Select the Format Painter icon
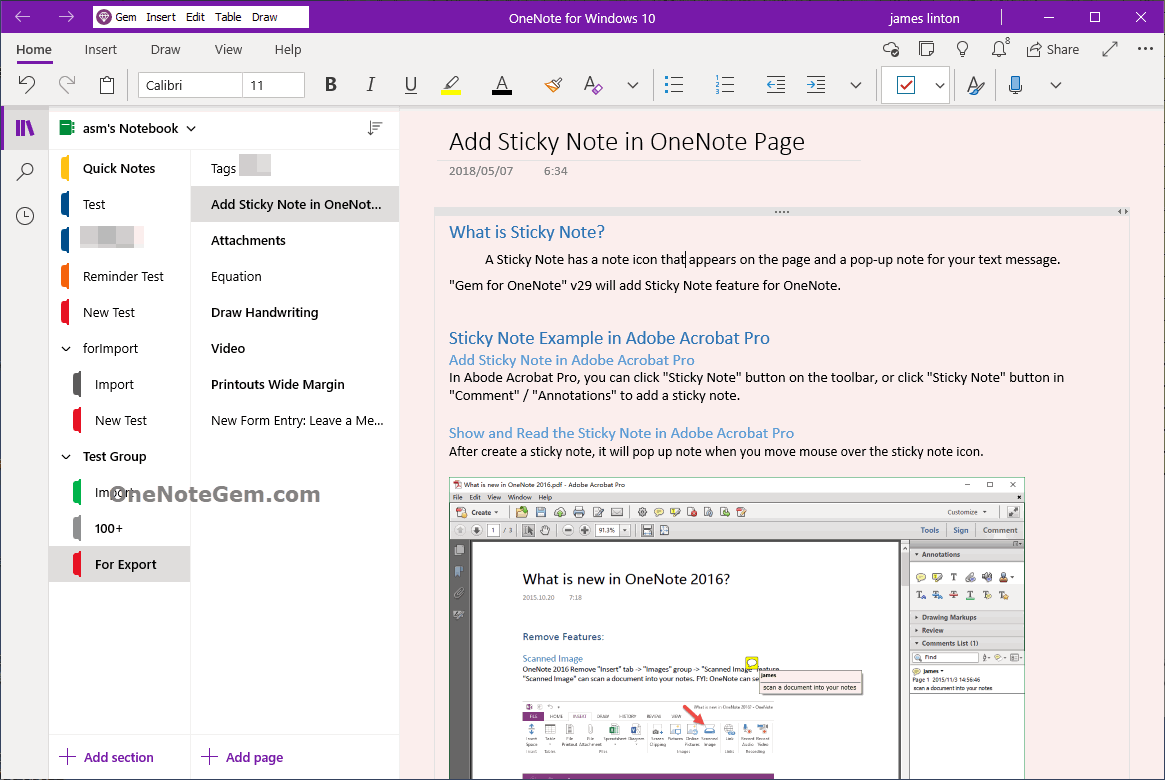The width and height of the screenshot is (1165, 780). (x=553, y=85)
